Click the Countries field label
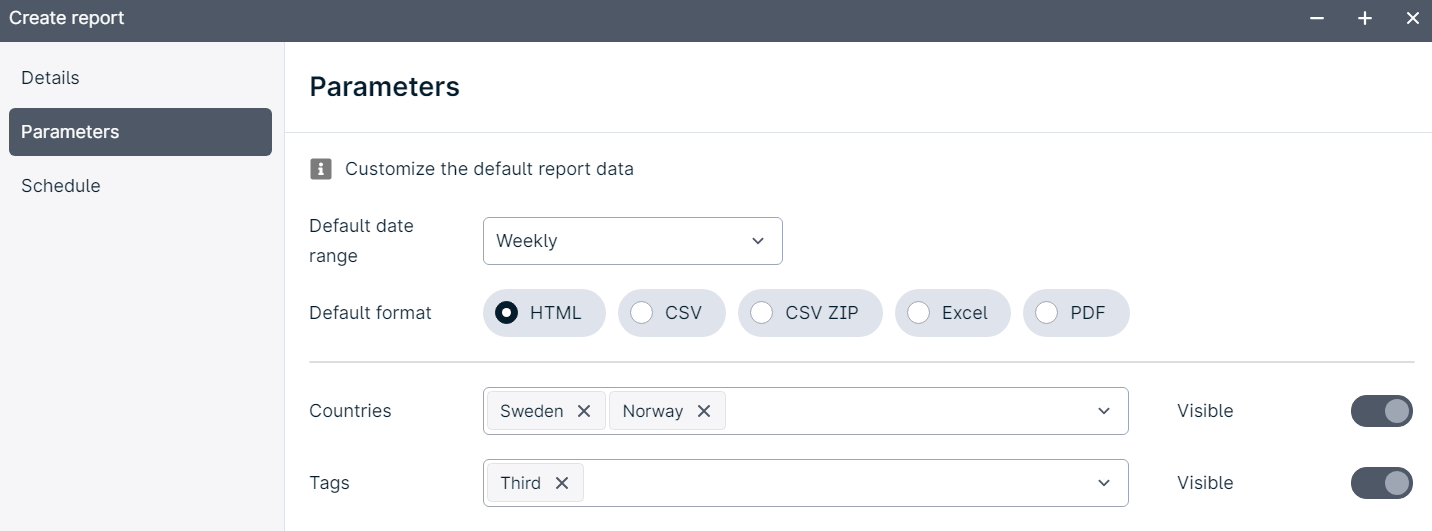This screenshot has height=531, width=1432. (351, 411)
